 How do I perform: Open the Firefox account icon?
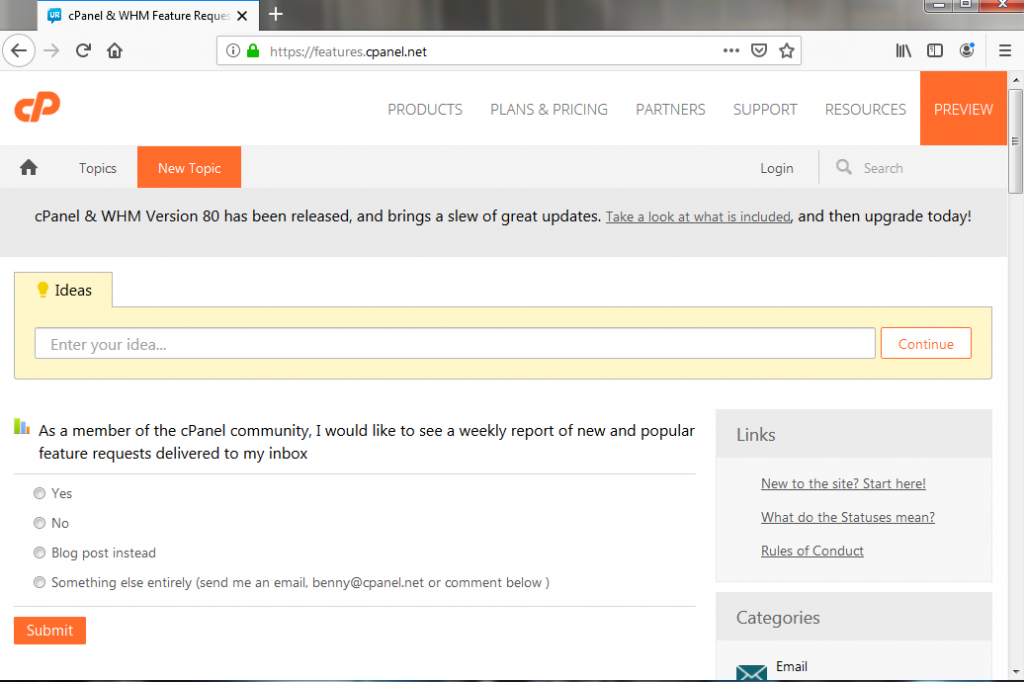click(967, 50)
